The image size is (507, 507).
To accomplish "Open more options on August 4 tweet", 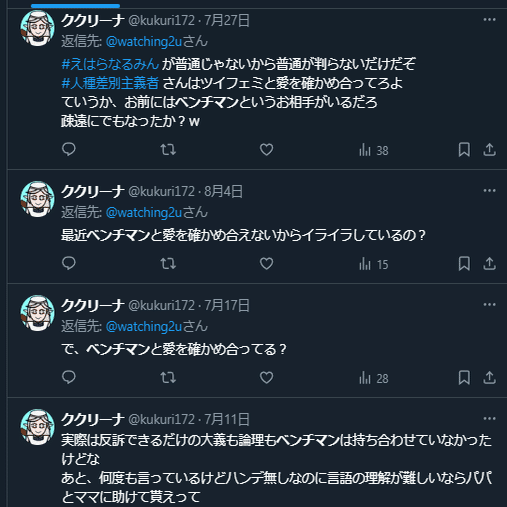I will point(489,191).
